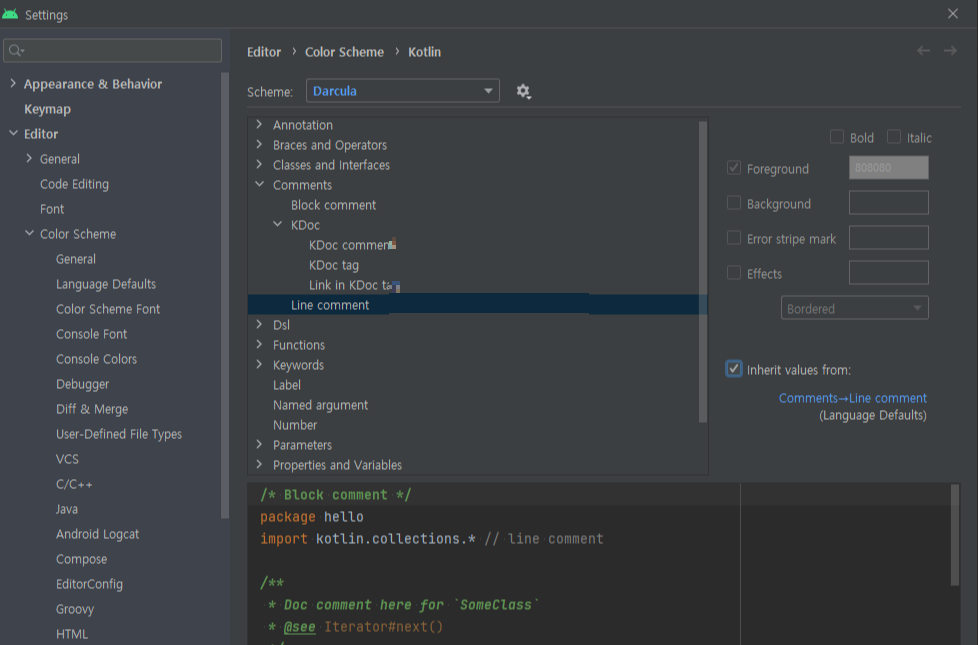This screenshot has height=645, width=978.
Task: Select Block comment in the tree
Action: [333, 205]
